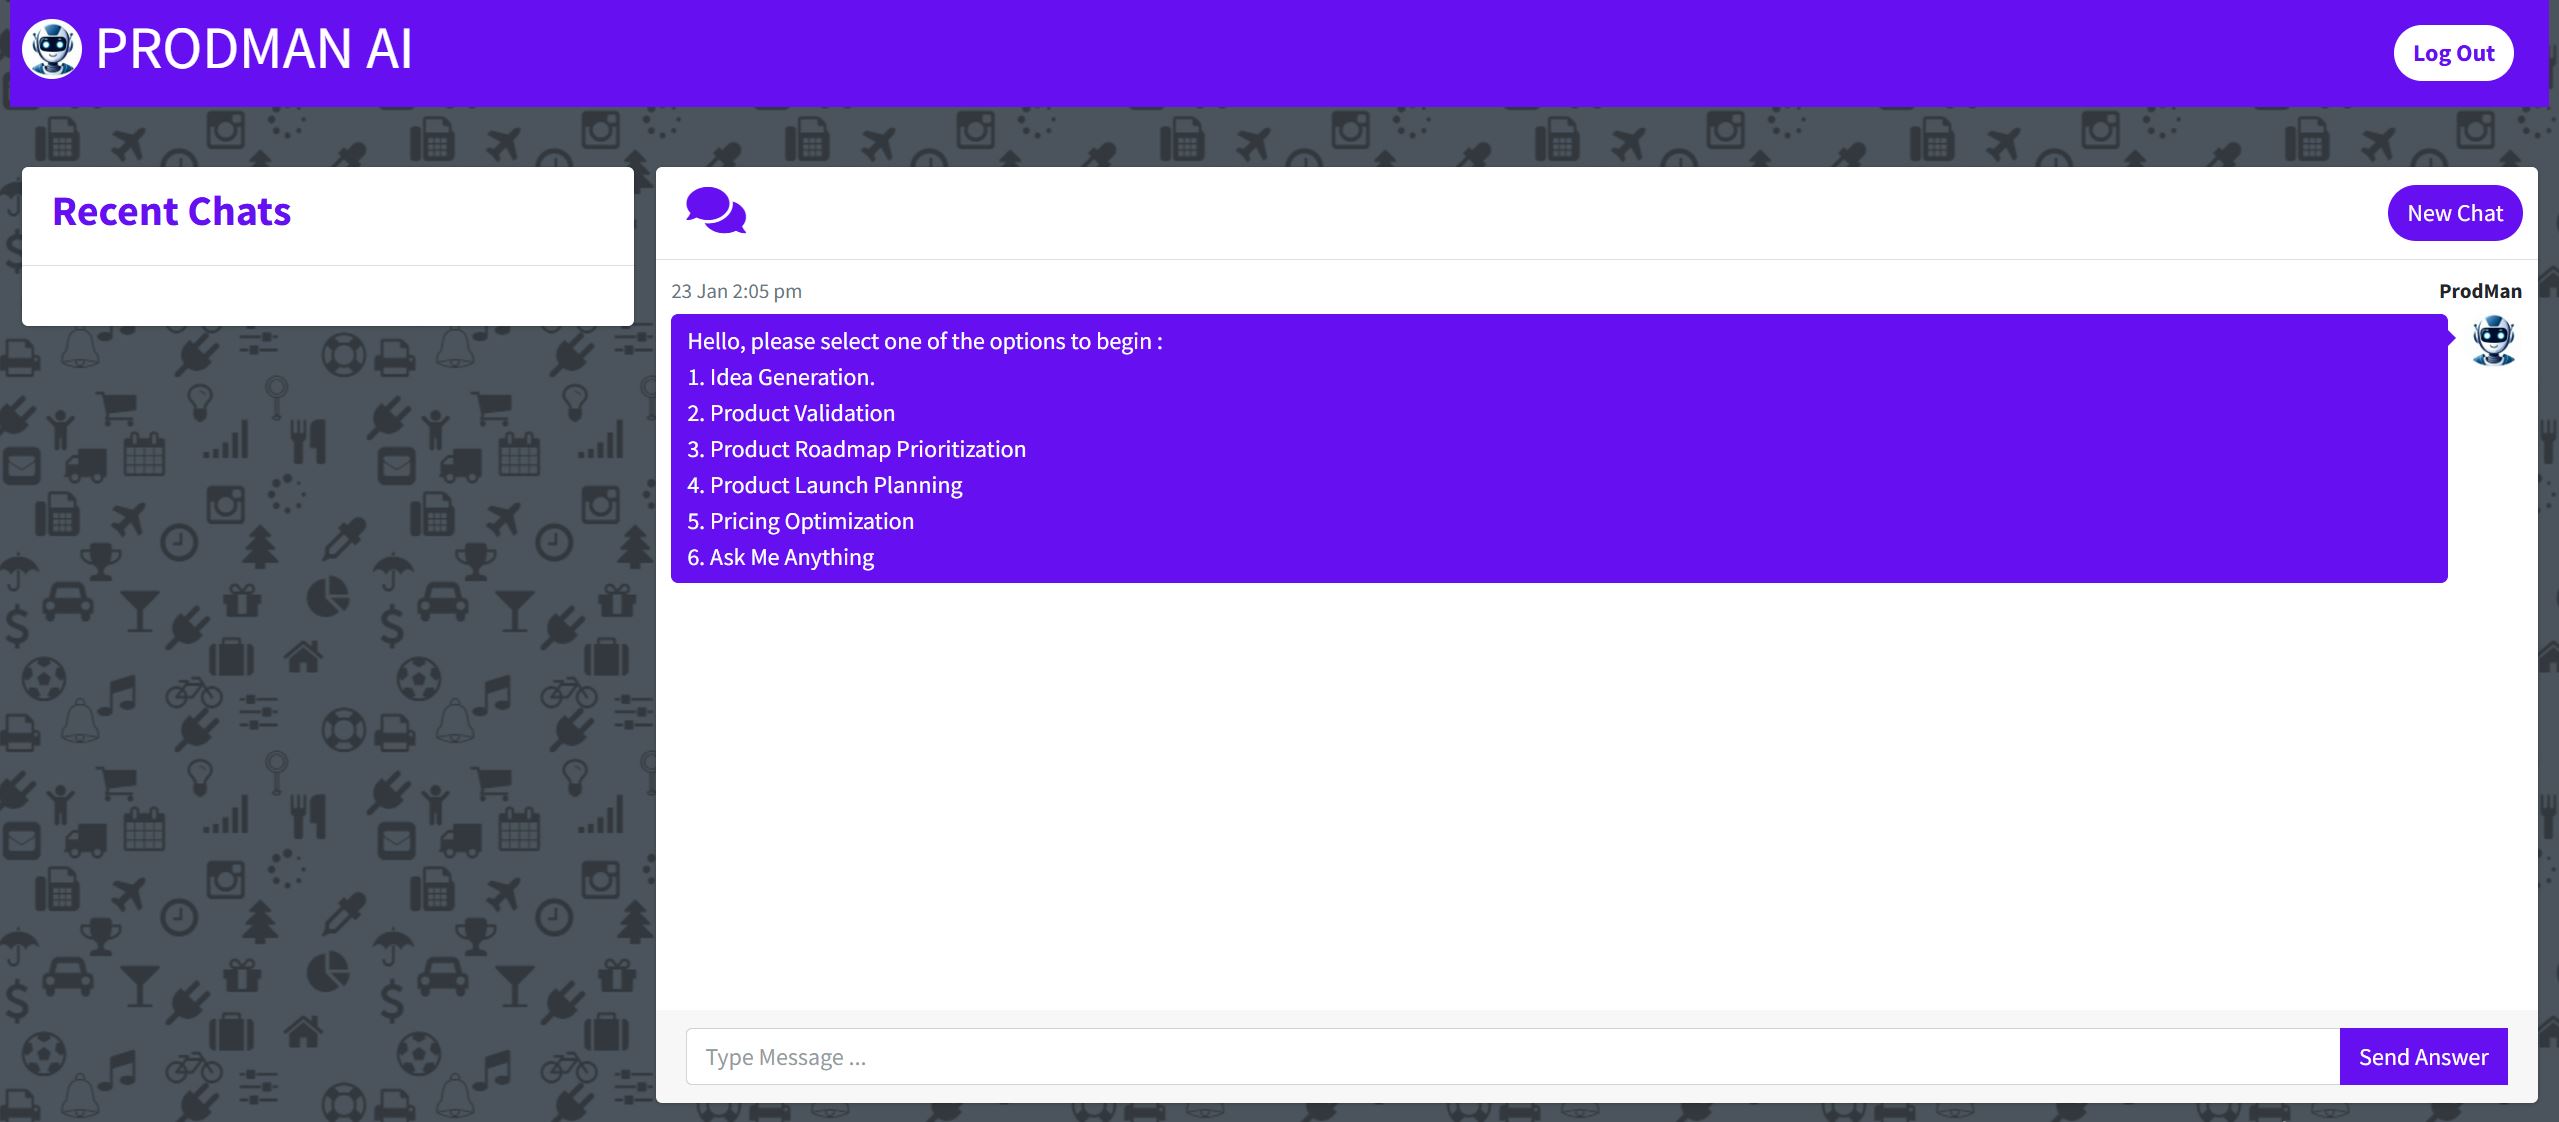Click the Pricing Optimization option line
This screenshot has width=2559, height=1122.
click(x=811, y=521)
